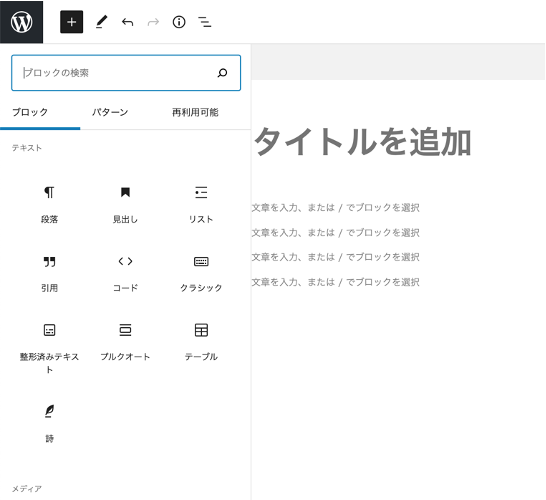Add a テーブル table block
Viewport: 546px width, 500px height.
click(x=201, y=342)
